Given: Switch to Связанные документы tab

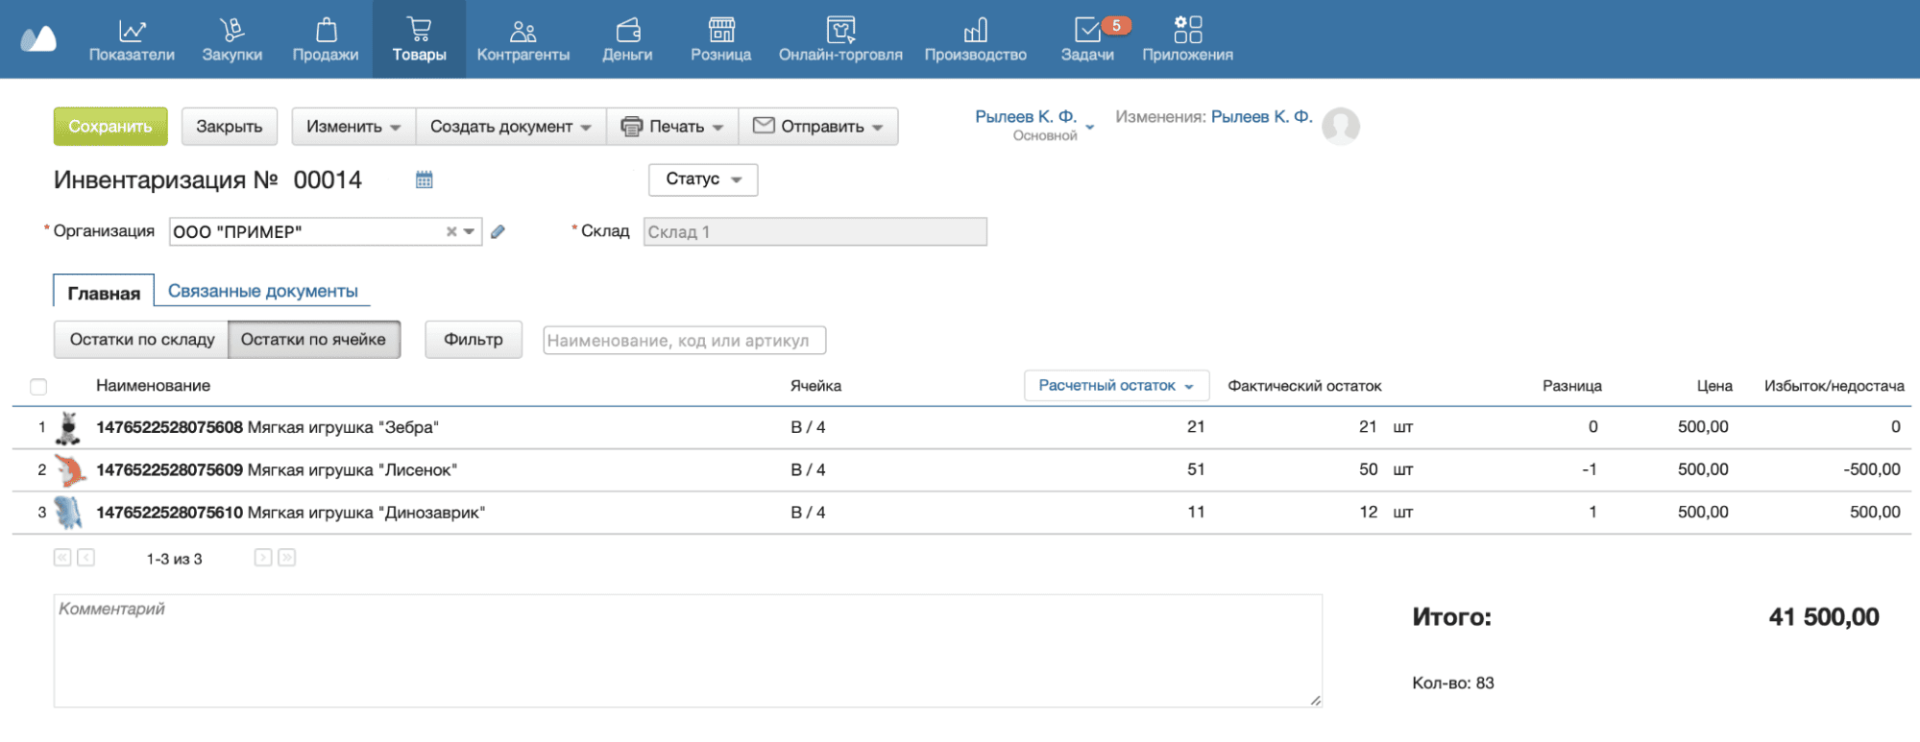Looking at the screenshot, I should [x=262, y=291].
